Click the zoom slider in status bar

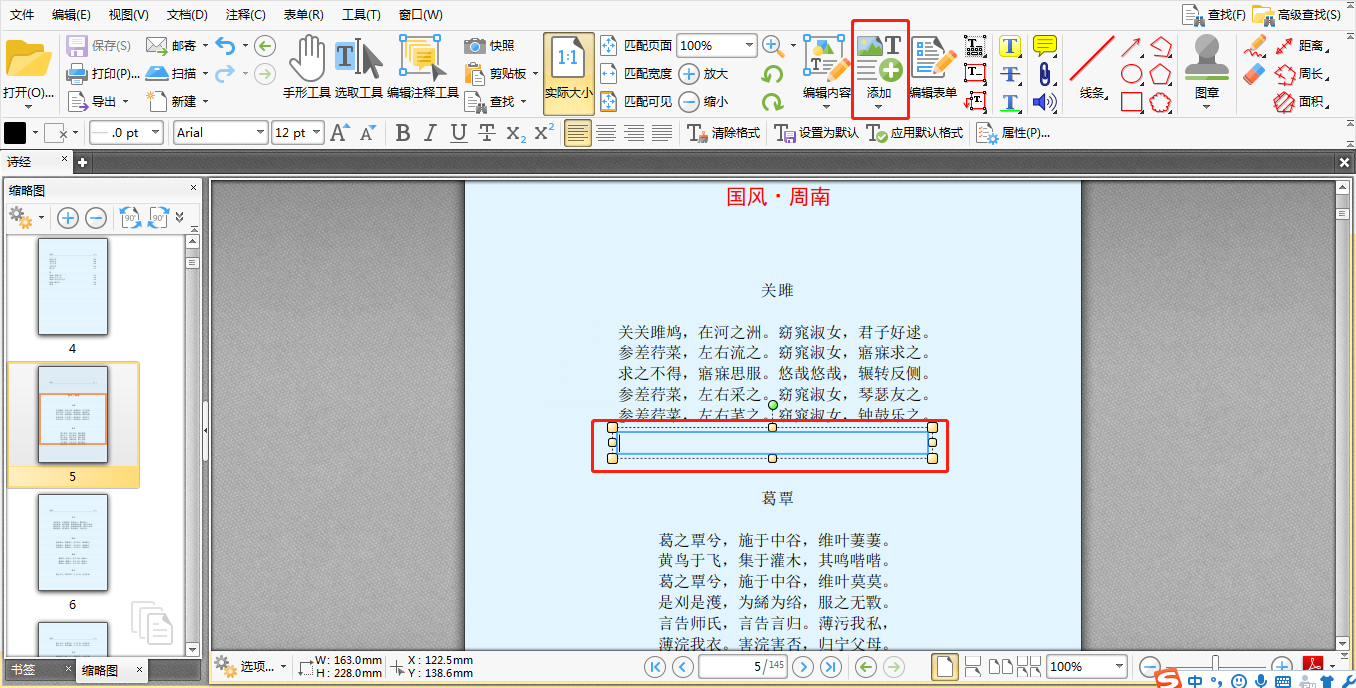(x=1216, y=666)
